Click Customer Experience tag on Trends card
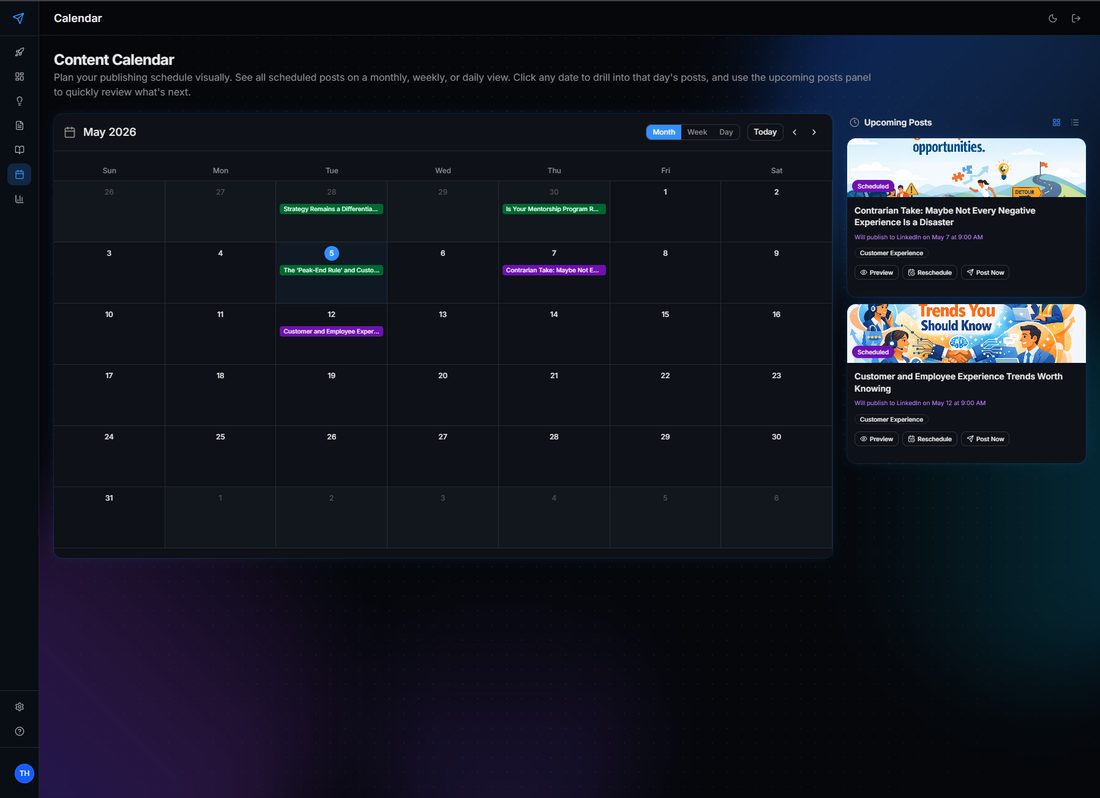Screen dimensions: 1100x798 pos(892,419)
